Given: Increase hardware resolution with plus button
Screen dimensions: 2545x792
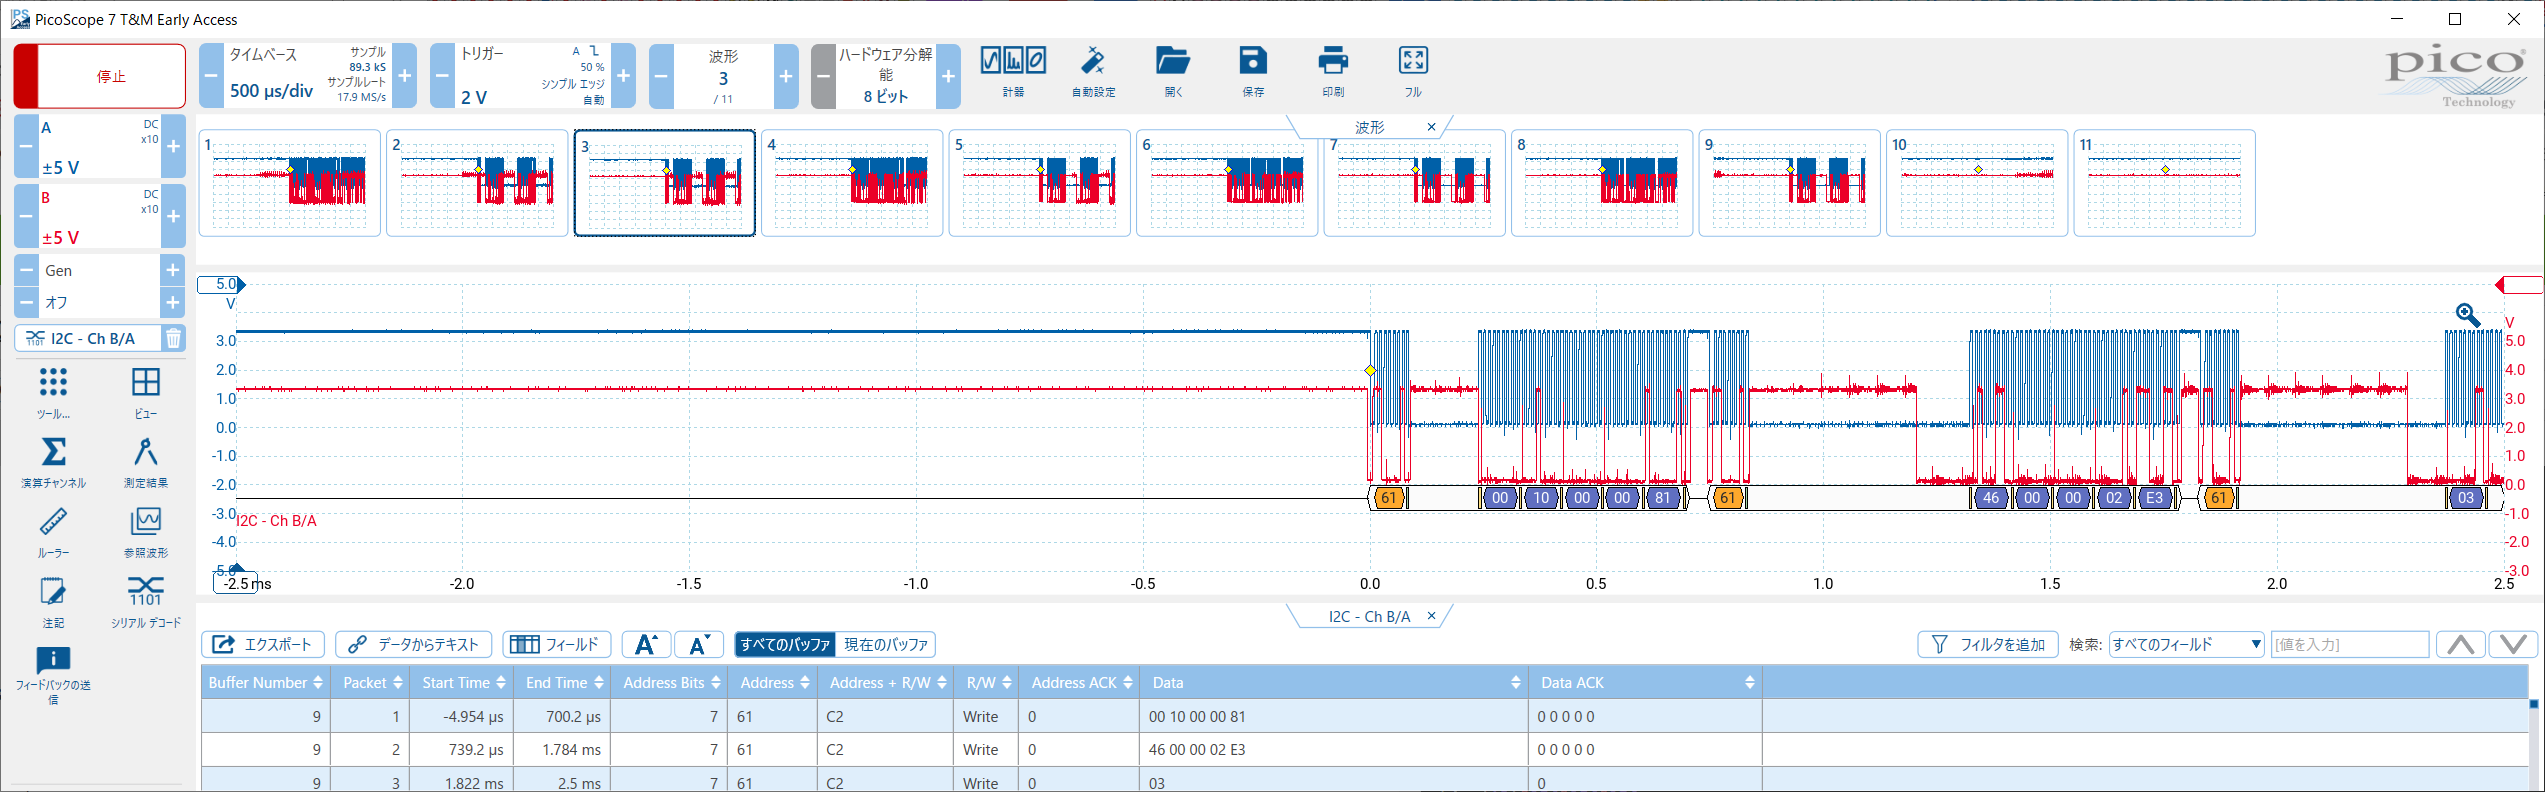Looking at the screenshot, I should [x=948, y=76].
